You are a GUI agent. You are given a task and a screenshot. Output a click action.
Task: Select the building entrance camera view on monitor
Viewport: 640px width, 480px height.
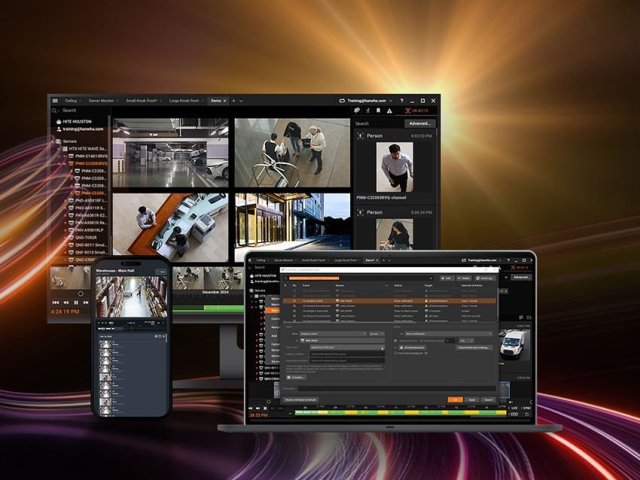pos(292,221)
